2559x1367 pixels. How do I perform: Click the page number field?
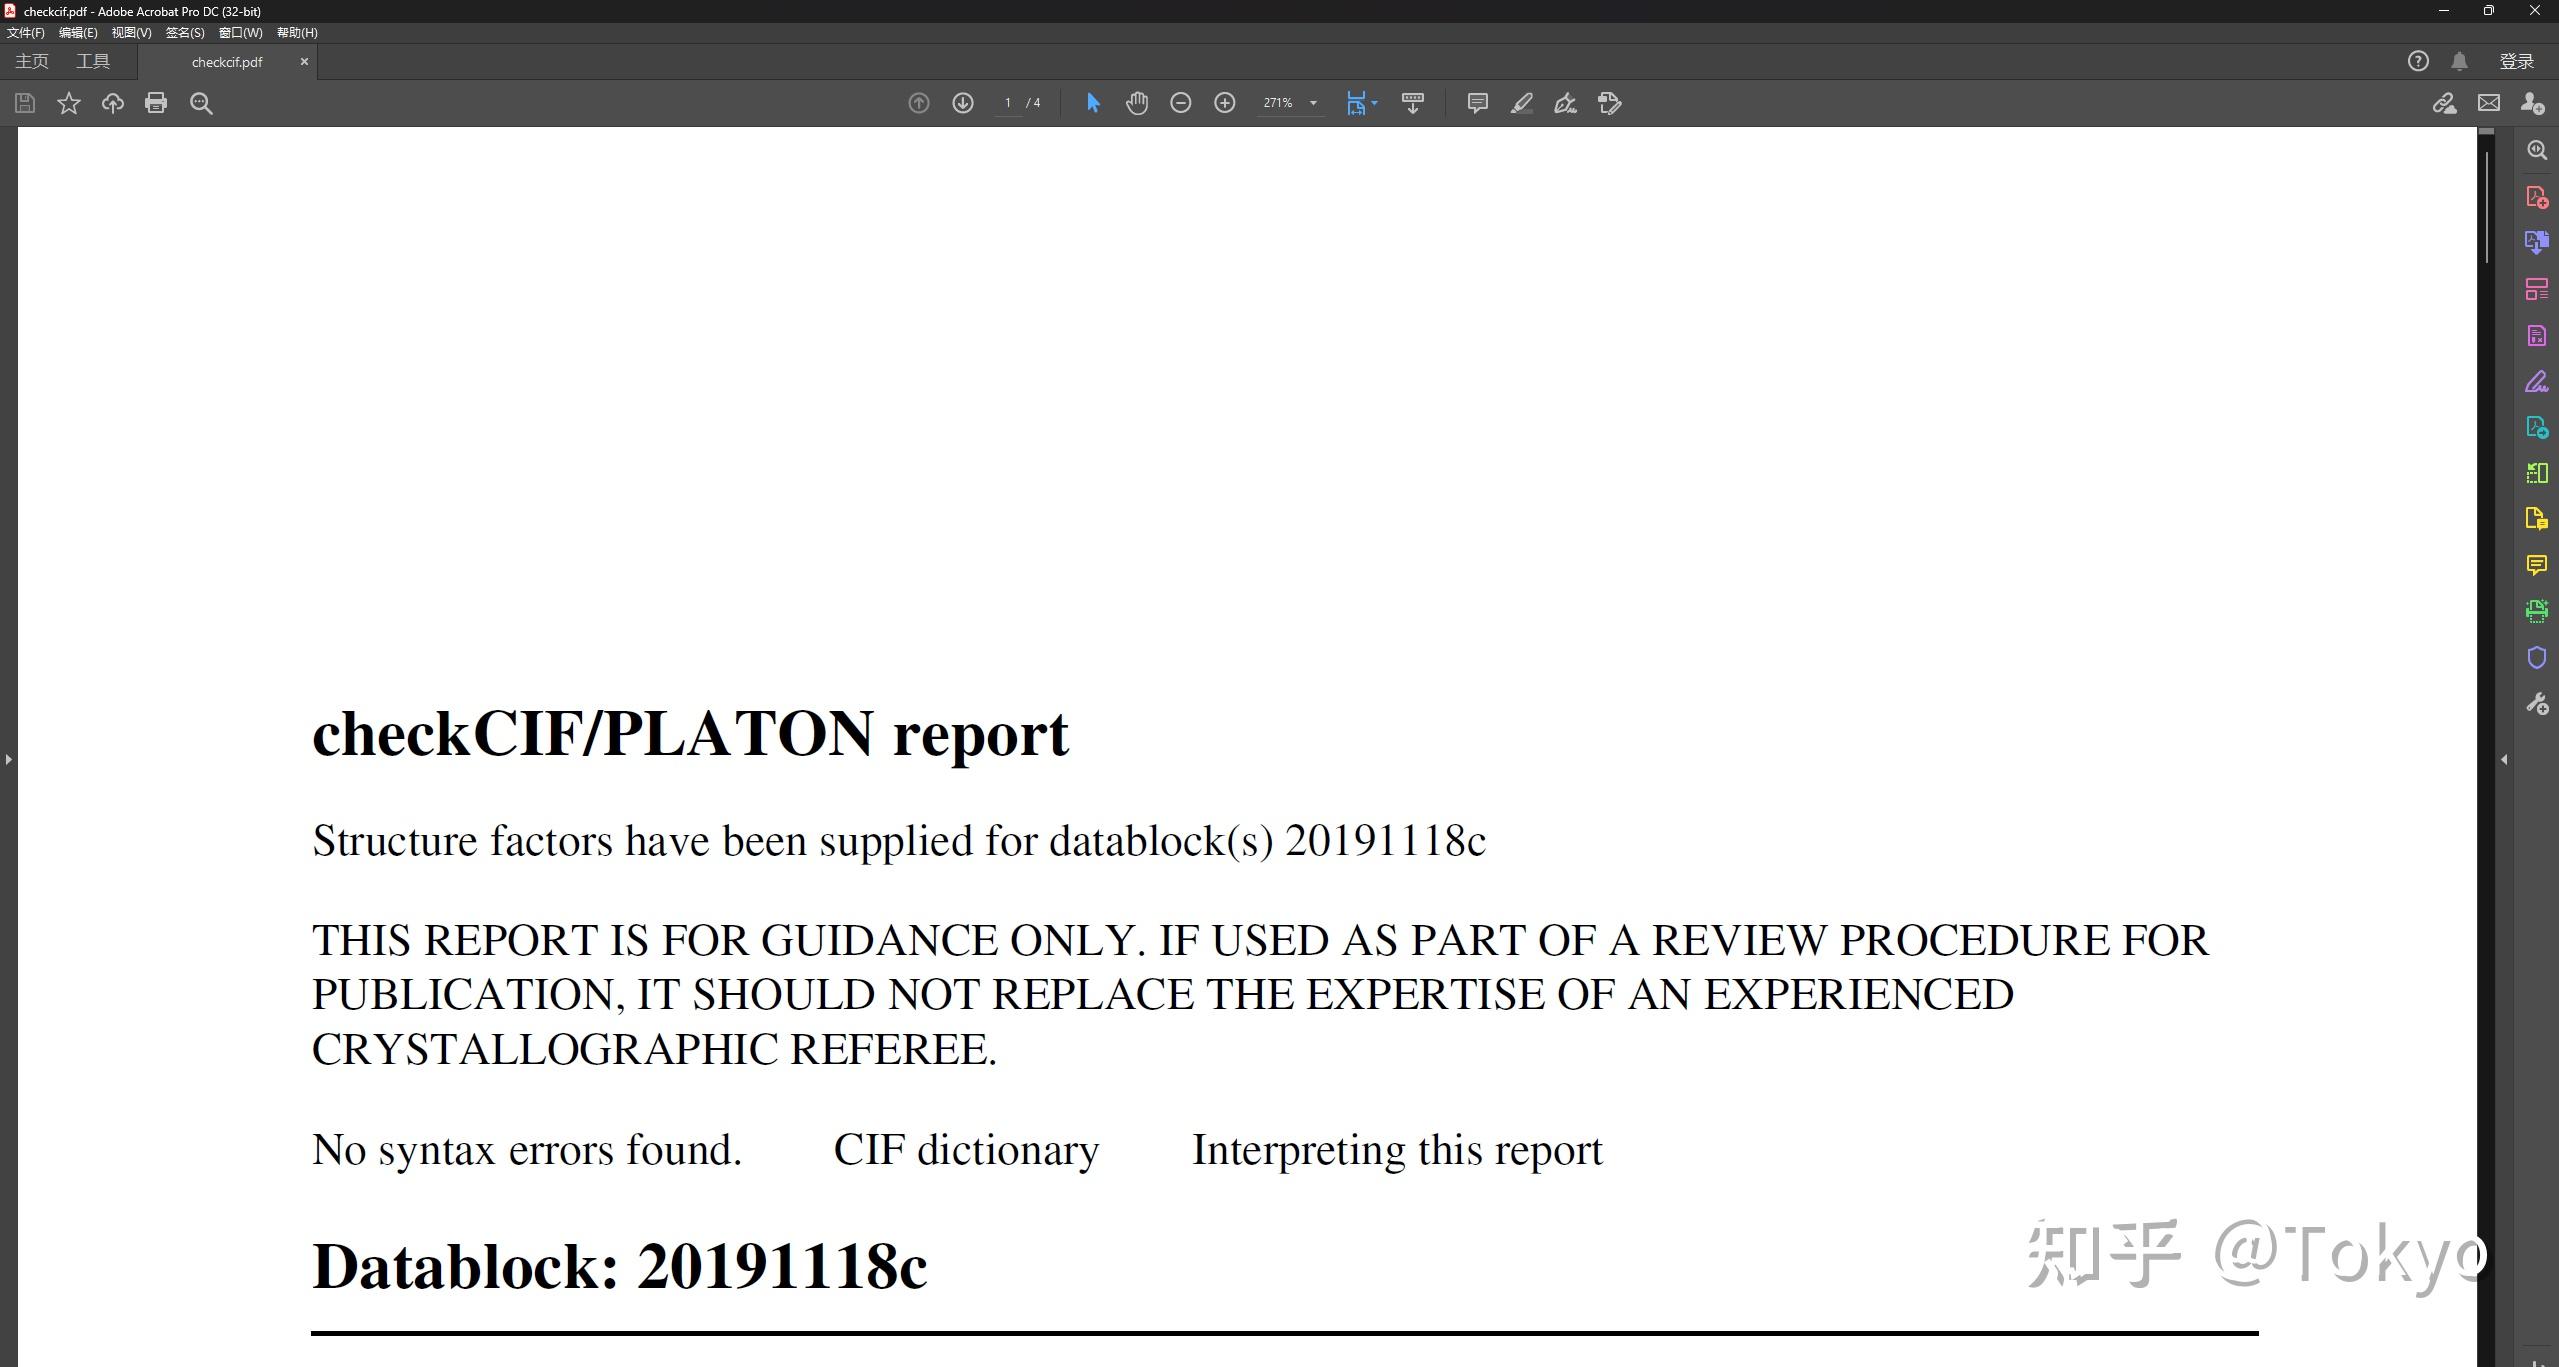tap(1008, 103)
